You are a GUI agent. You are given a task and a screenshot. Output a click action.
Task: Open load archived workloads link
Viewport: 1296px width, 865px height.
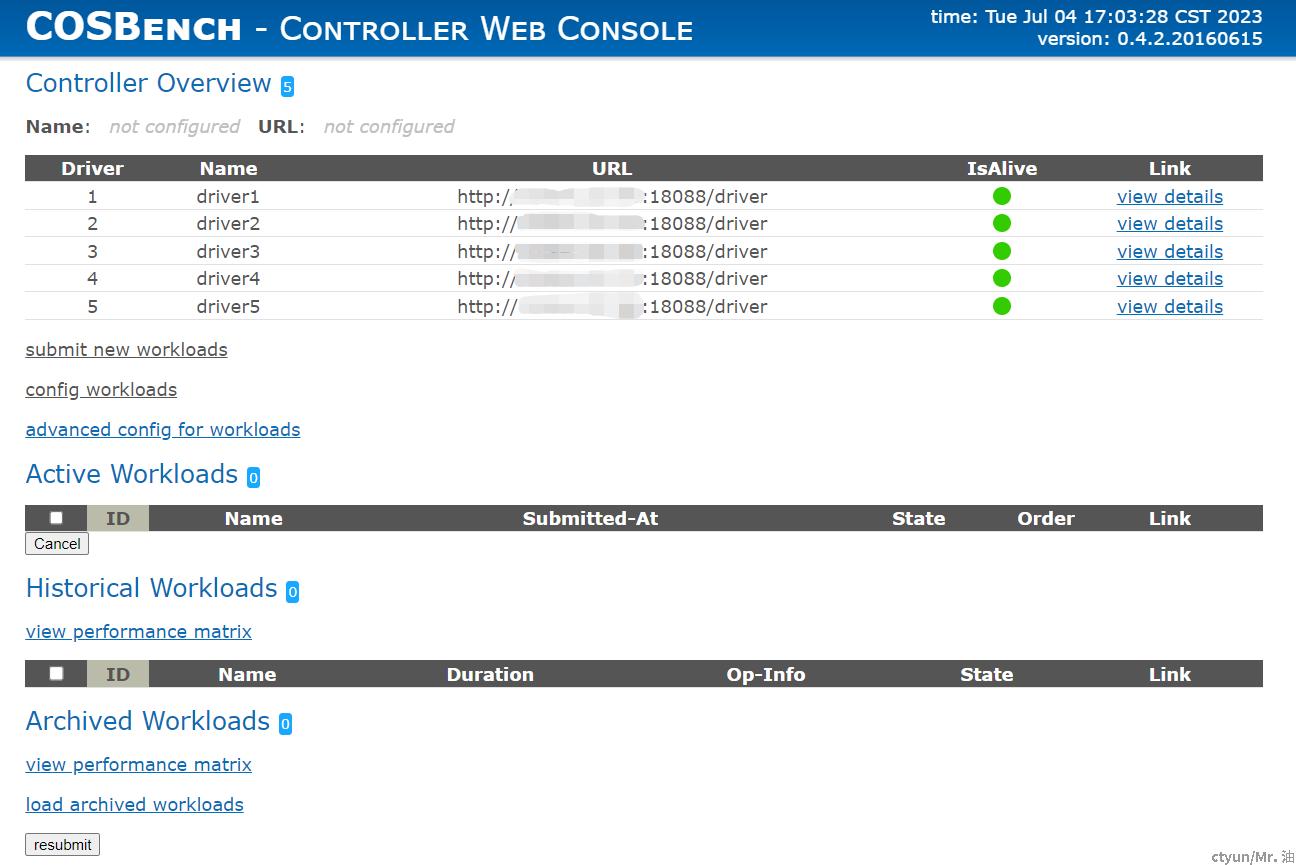(x=135, y=804)
